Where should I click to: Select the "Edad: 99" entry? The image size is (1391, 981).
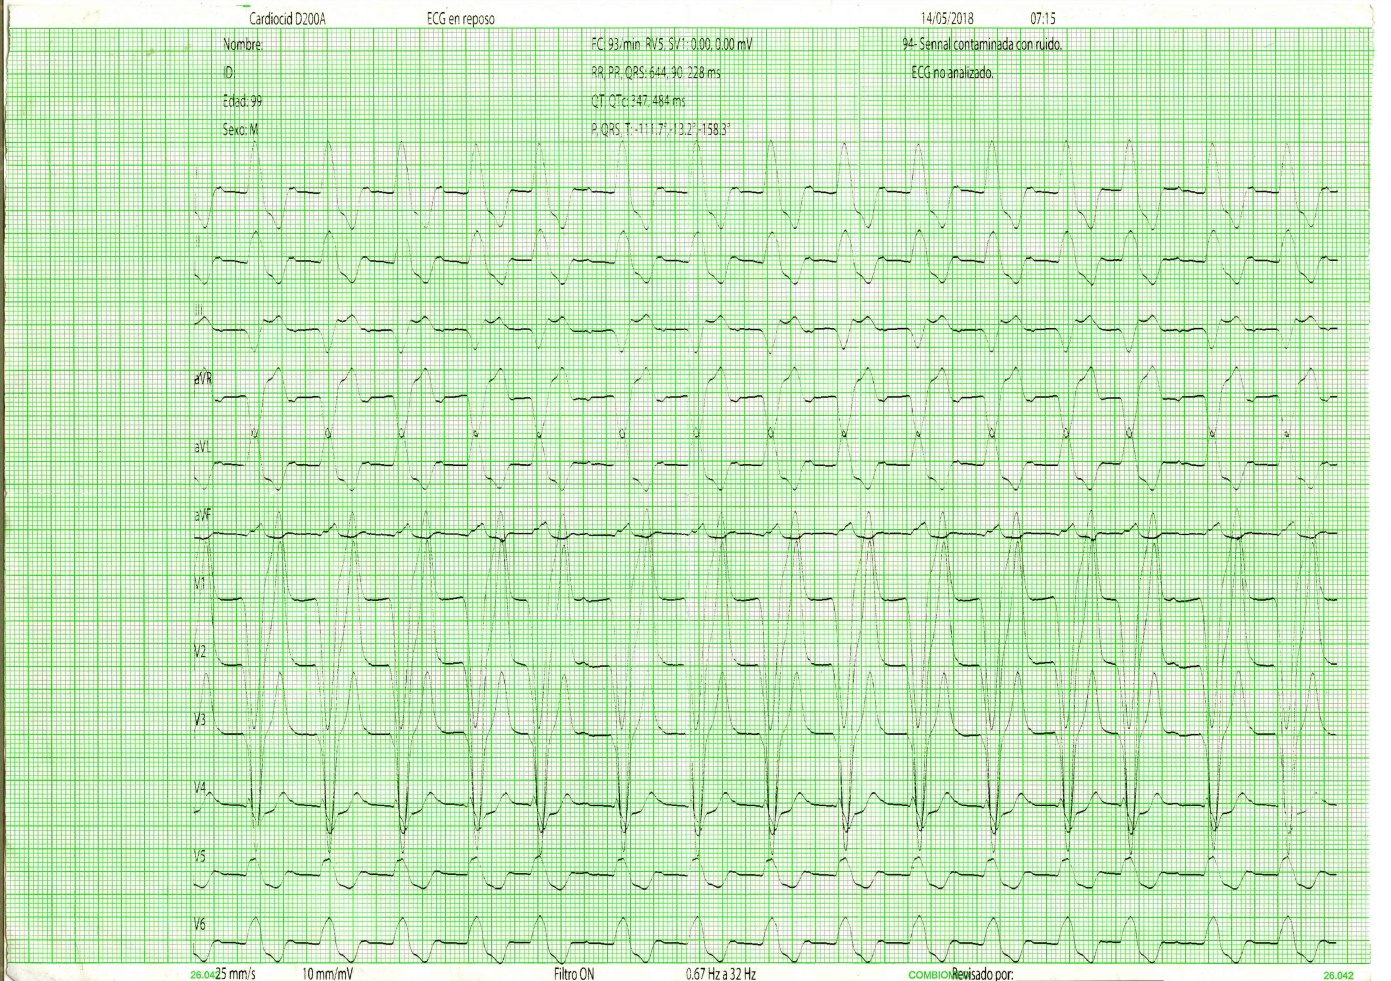pos(240,100)
